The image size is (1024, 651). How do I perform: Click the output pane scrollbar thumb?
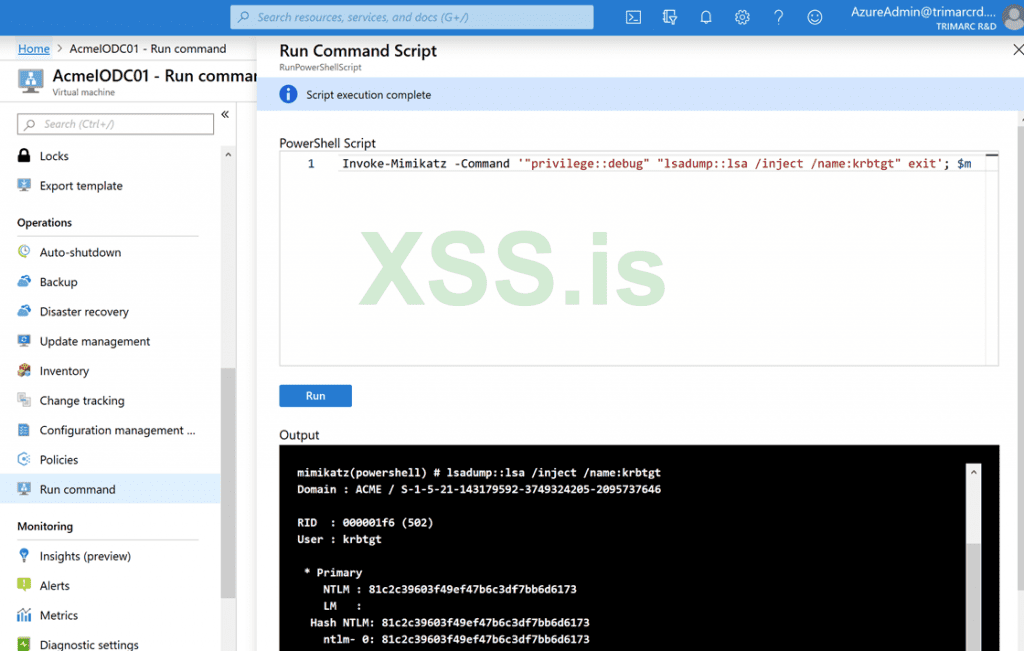[974, 597]
